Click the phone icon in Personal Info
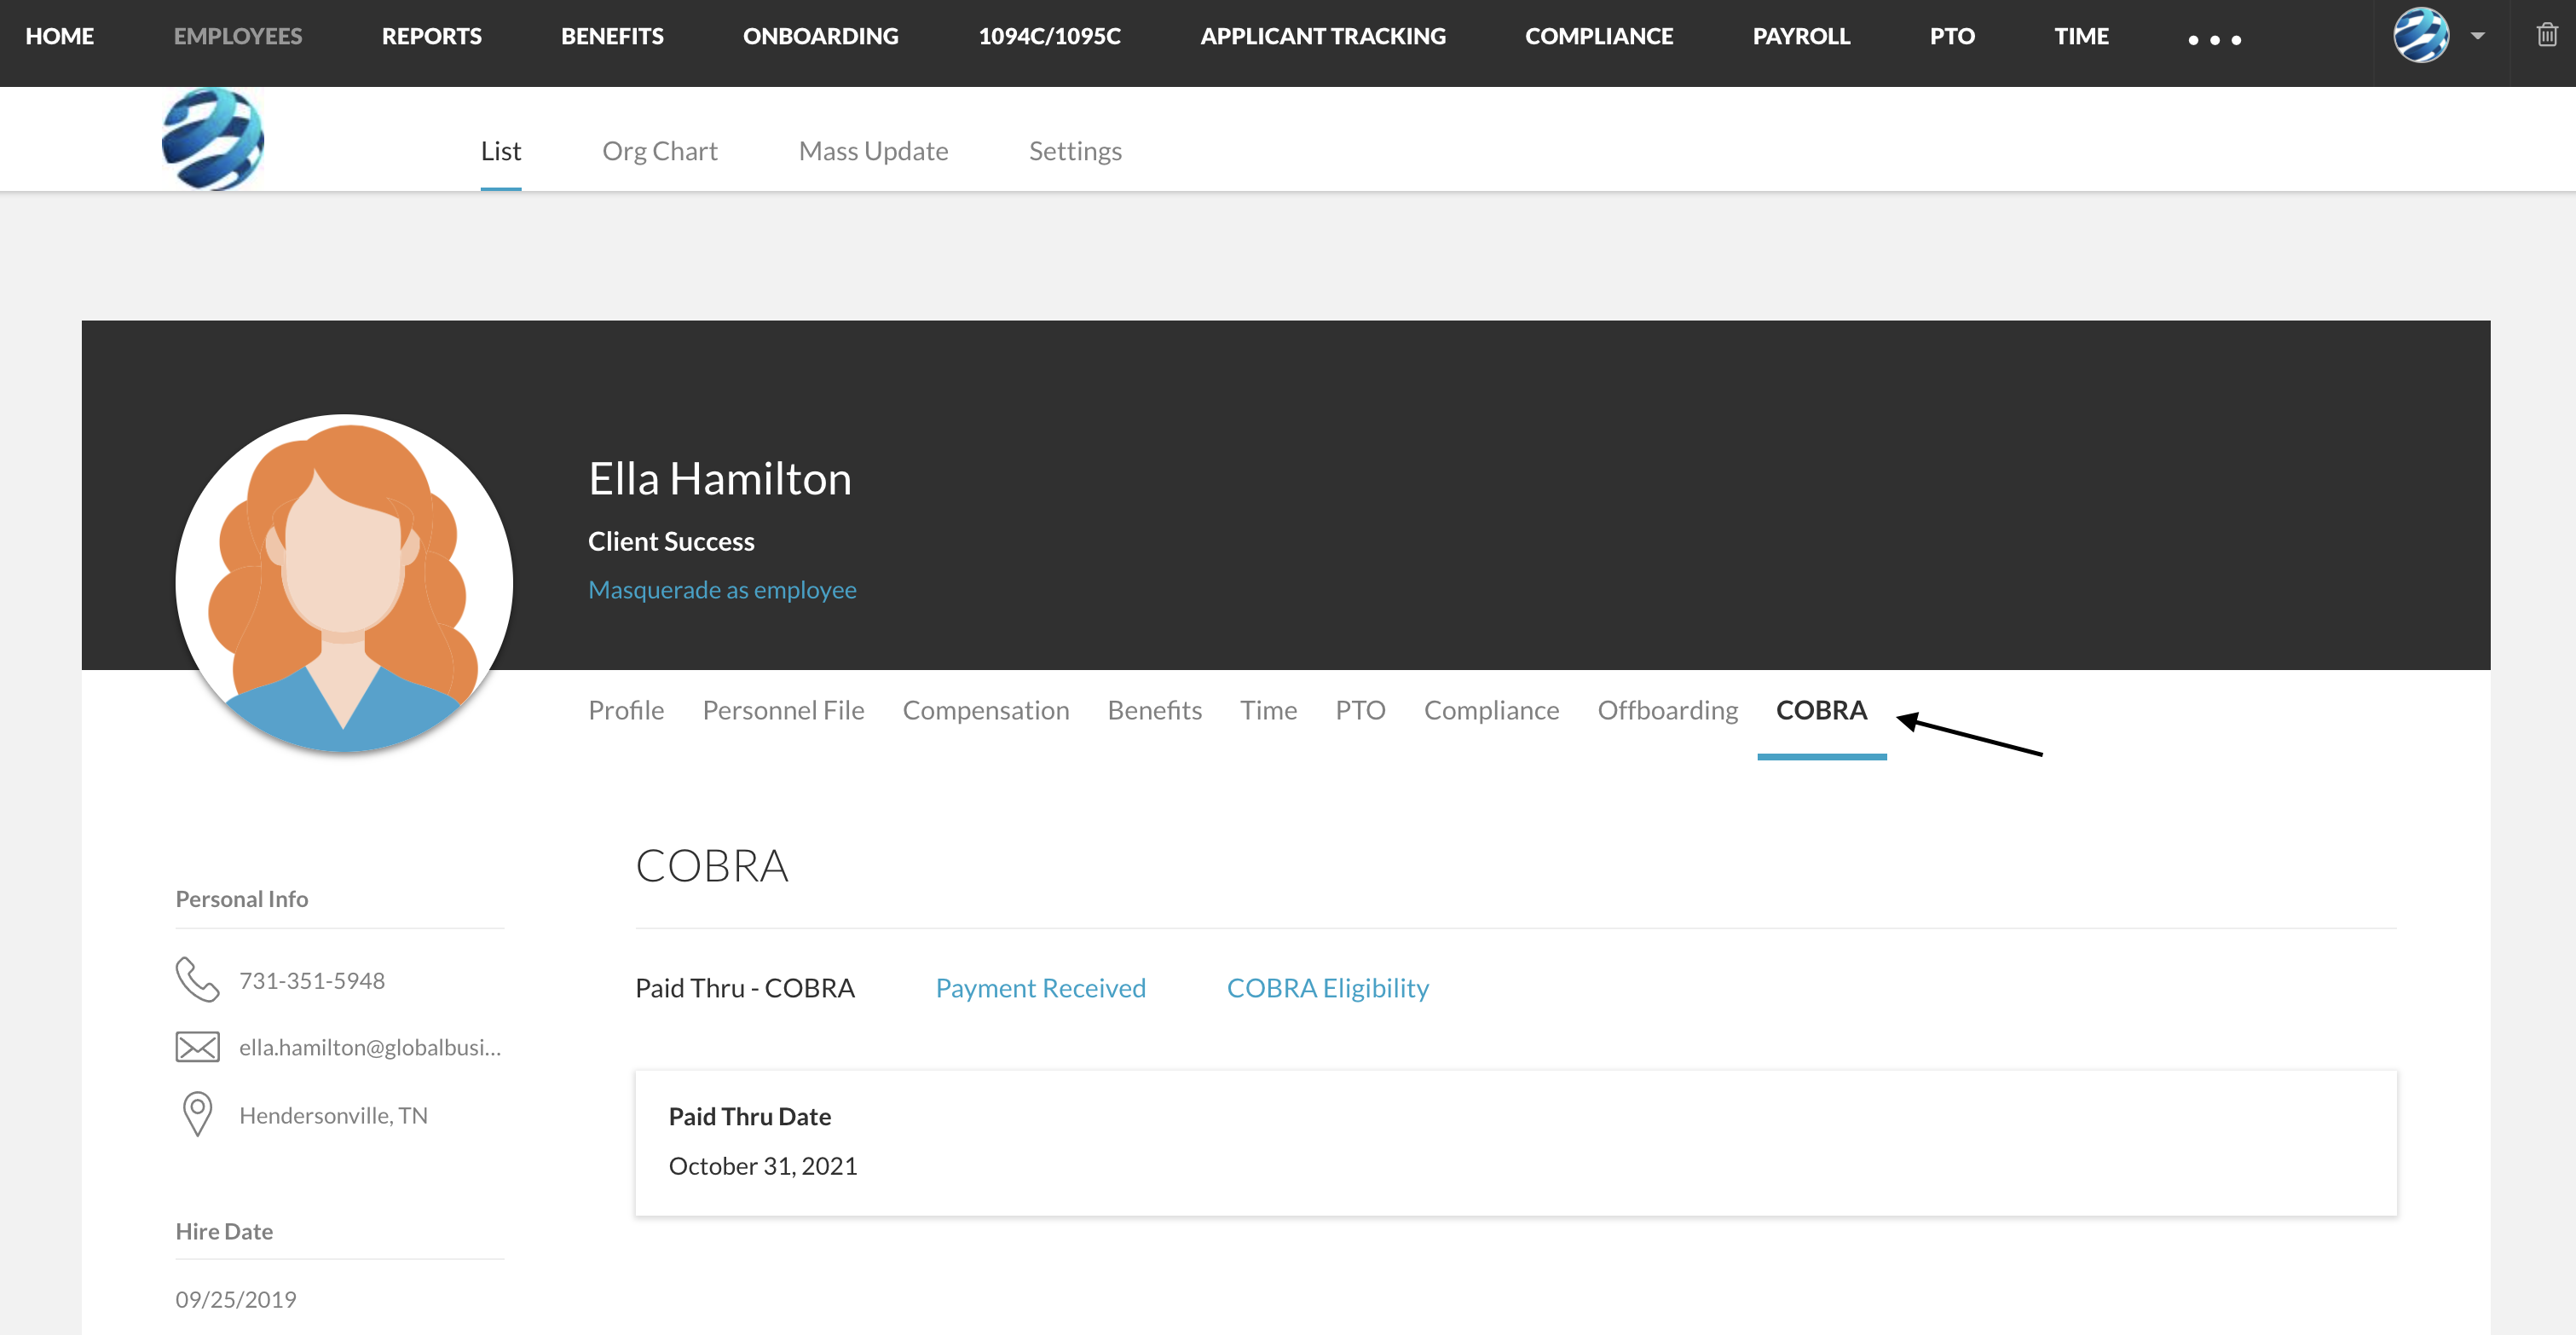2576x1335 pixels. click(197, 980)
